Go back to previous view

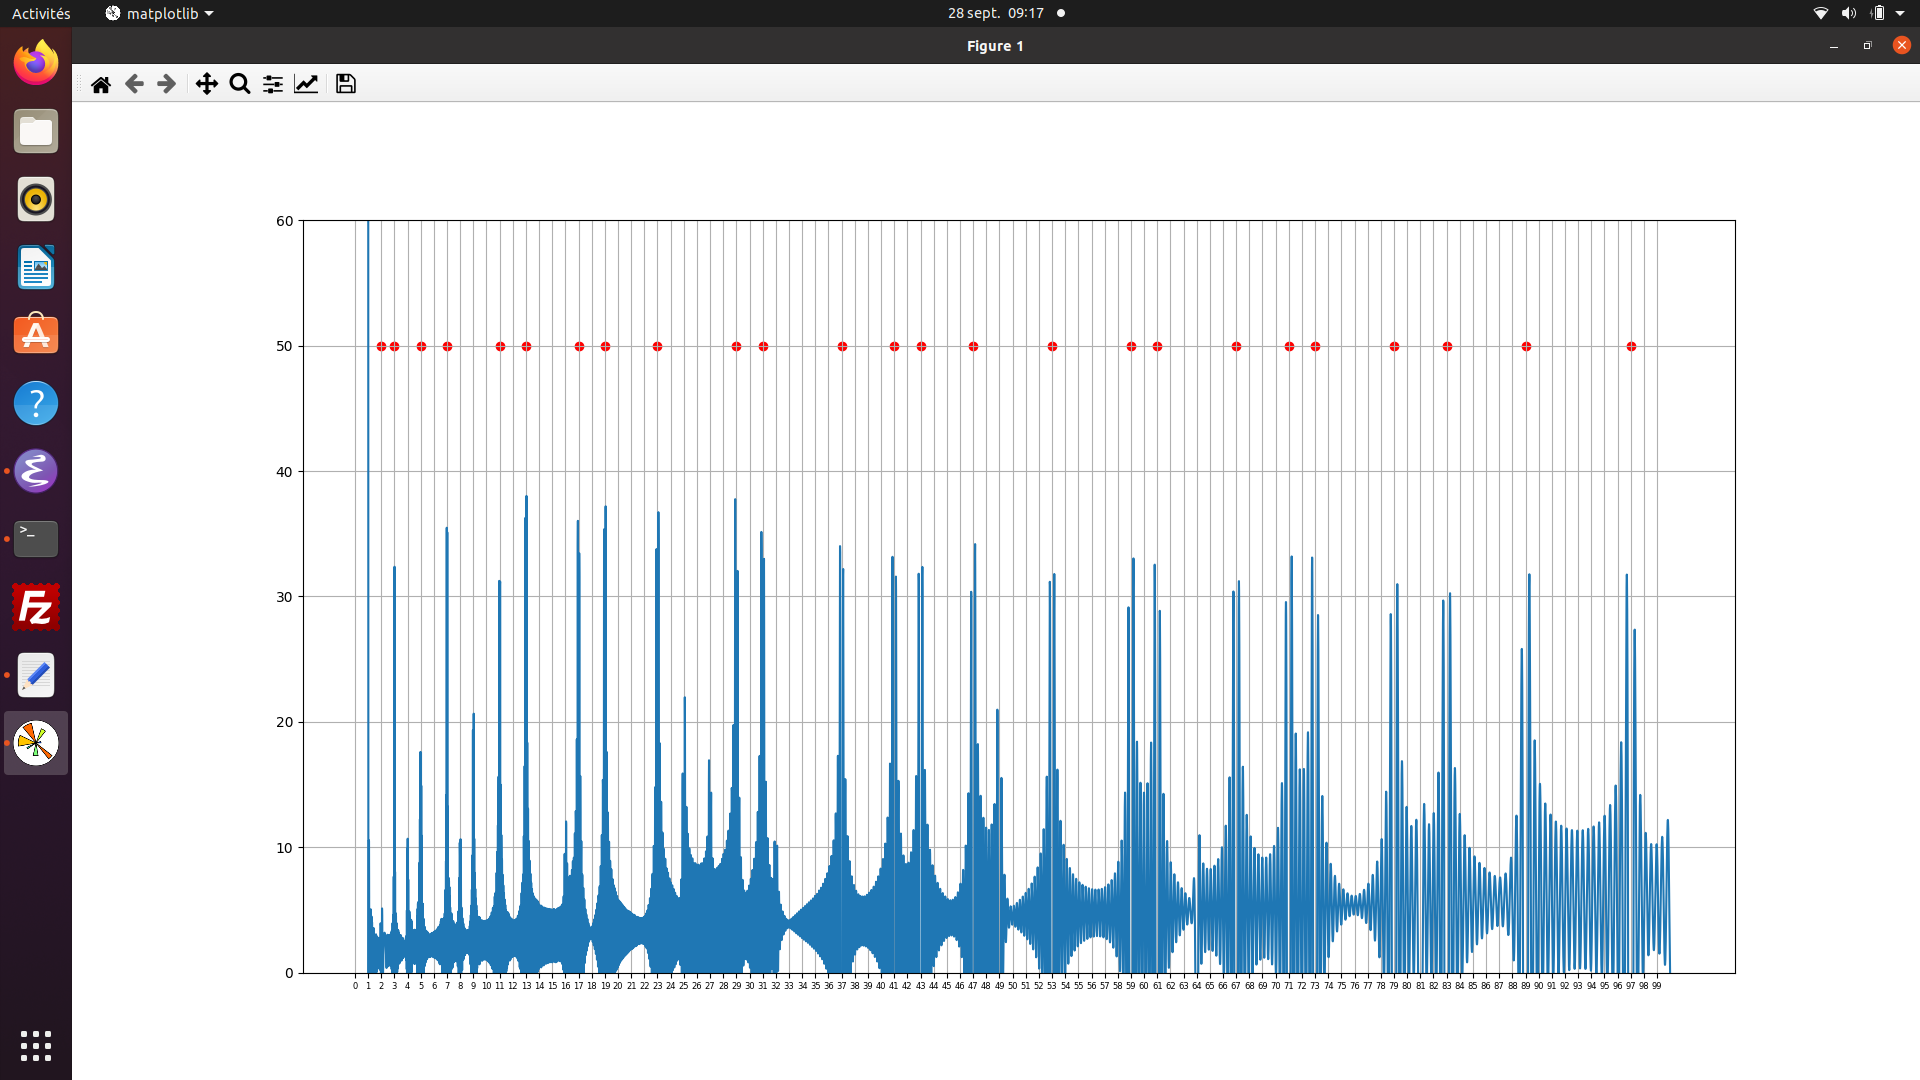134,84
